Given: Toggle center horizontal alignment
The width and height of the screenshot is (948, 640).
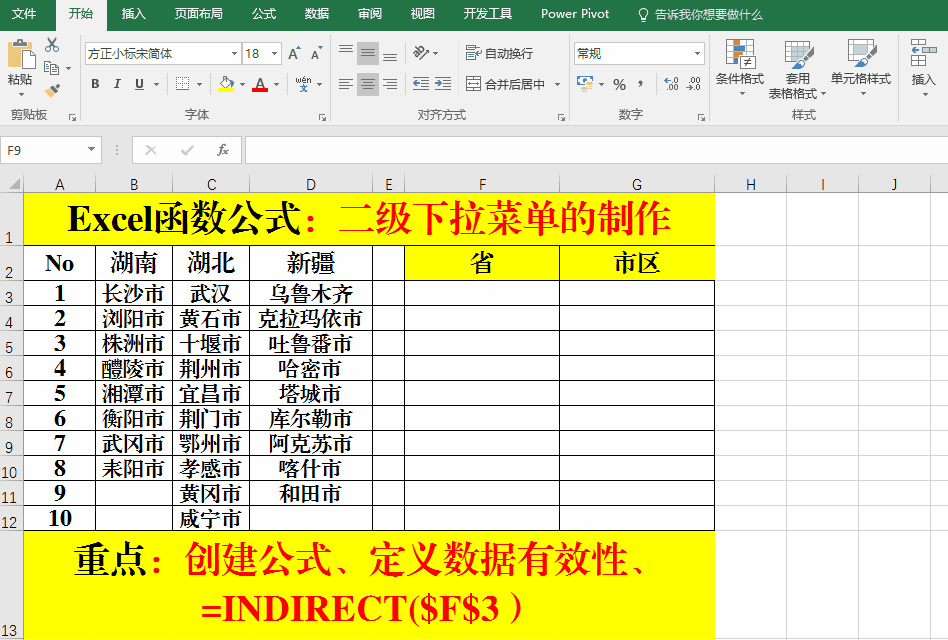Looking at the screenshot, I should tap(368, 84).
